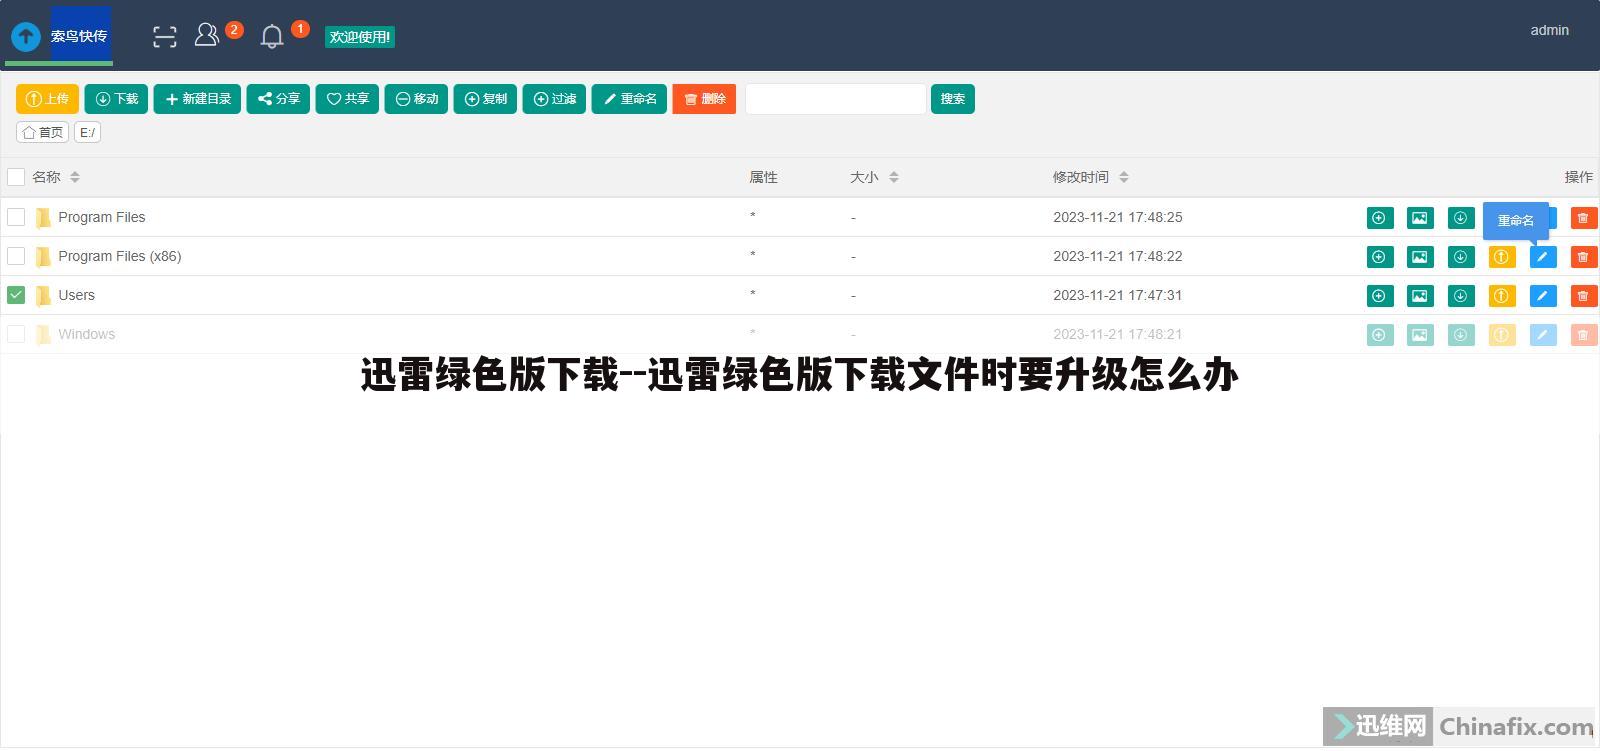Click the 2023-11-21 17:47:31 timestamp
The height and width of the screenshot is (751, 1600).
click(x=1117, y=295)
